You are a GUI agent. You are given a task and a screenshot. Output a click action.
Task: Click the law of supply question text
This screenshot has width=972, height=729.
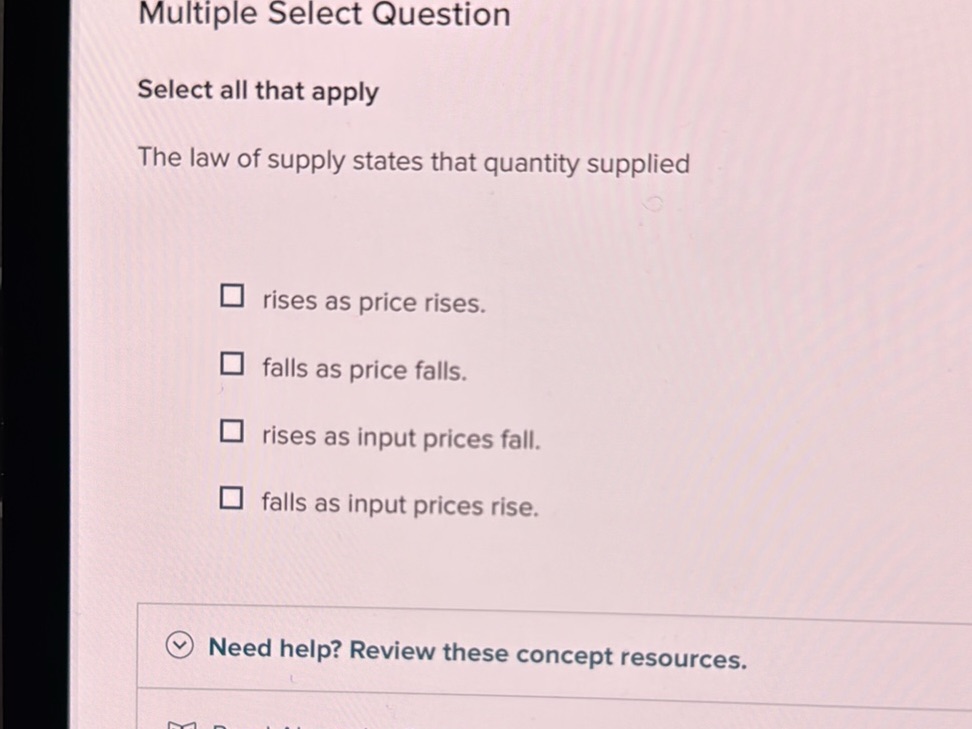click(x=415, y=161)
